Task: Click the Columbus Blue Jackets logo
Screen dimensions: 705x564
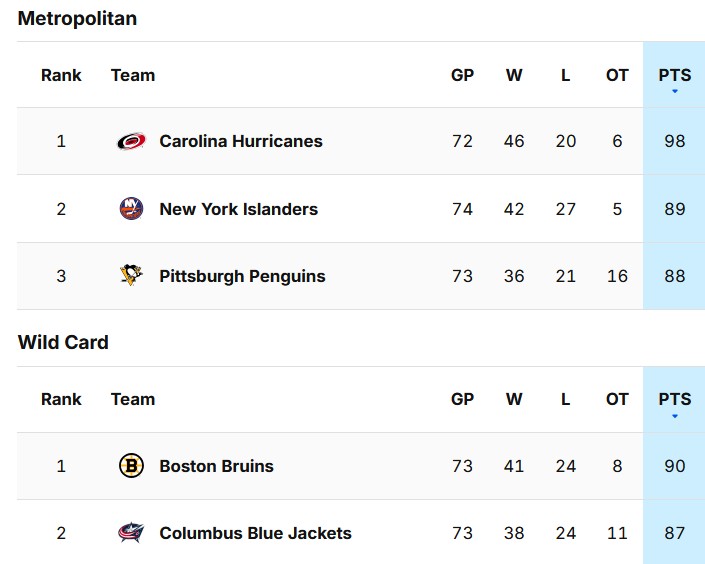Action: (x=131, y=533)
